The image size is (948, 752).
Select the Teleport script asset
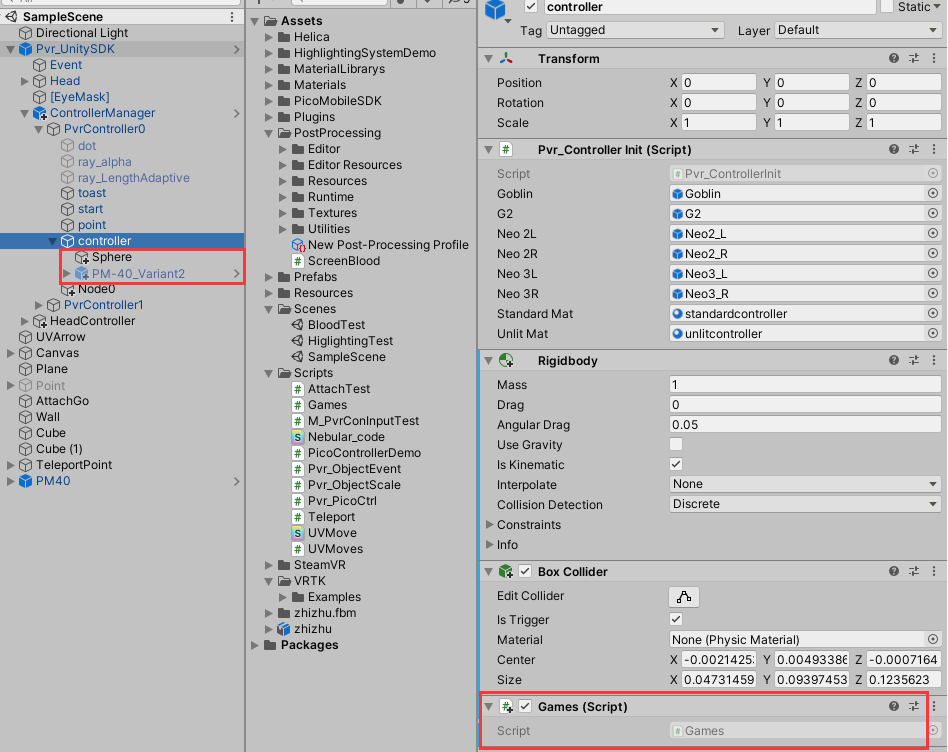click(x=331, y=517)
